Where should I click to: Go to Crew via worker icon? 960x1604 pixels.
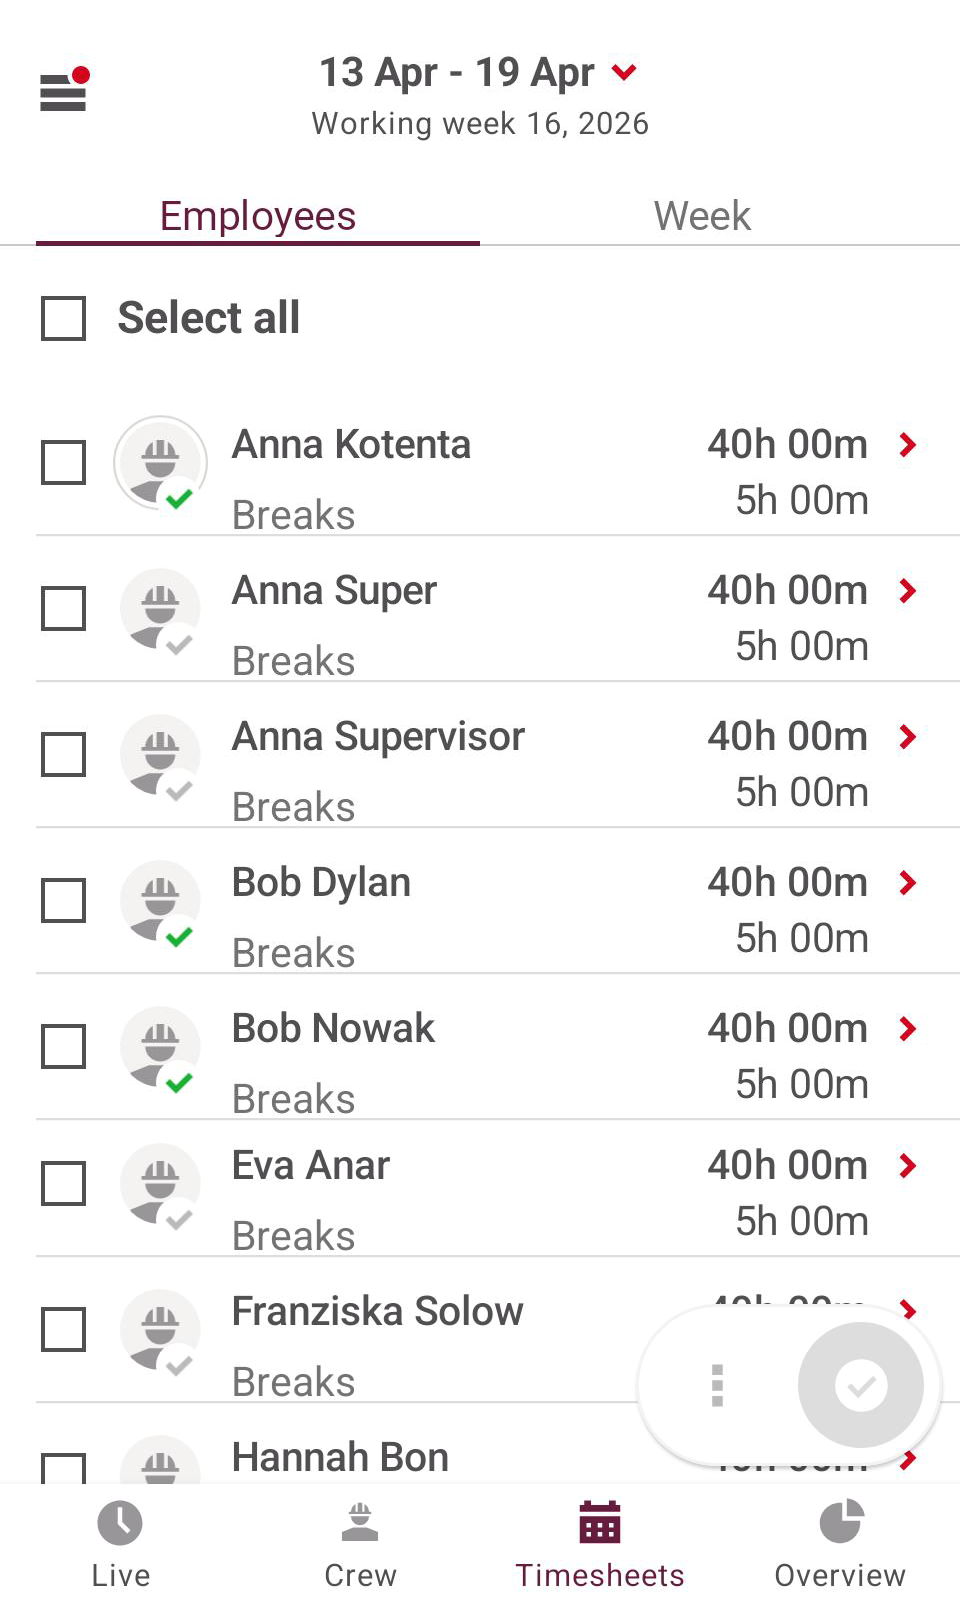[x=360, y=1523]
